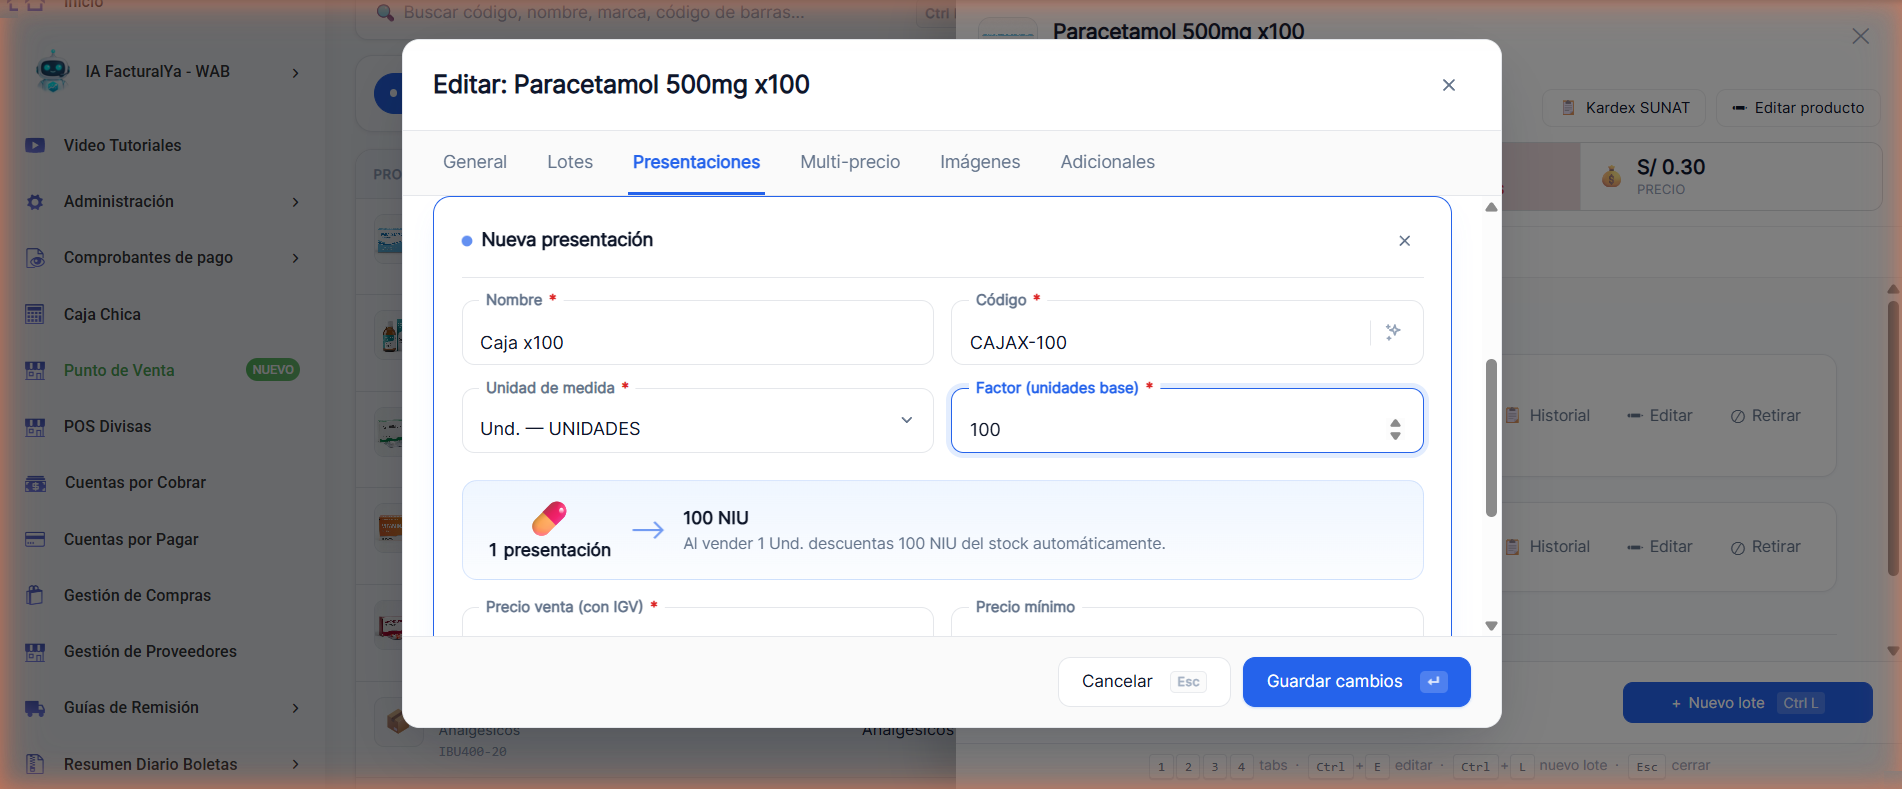Click the Nuevo lote button

(1747, 703)
